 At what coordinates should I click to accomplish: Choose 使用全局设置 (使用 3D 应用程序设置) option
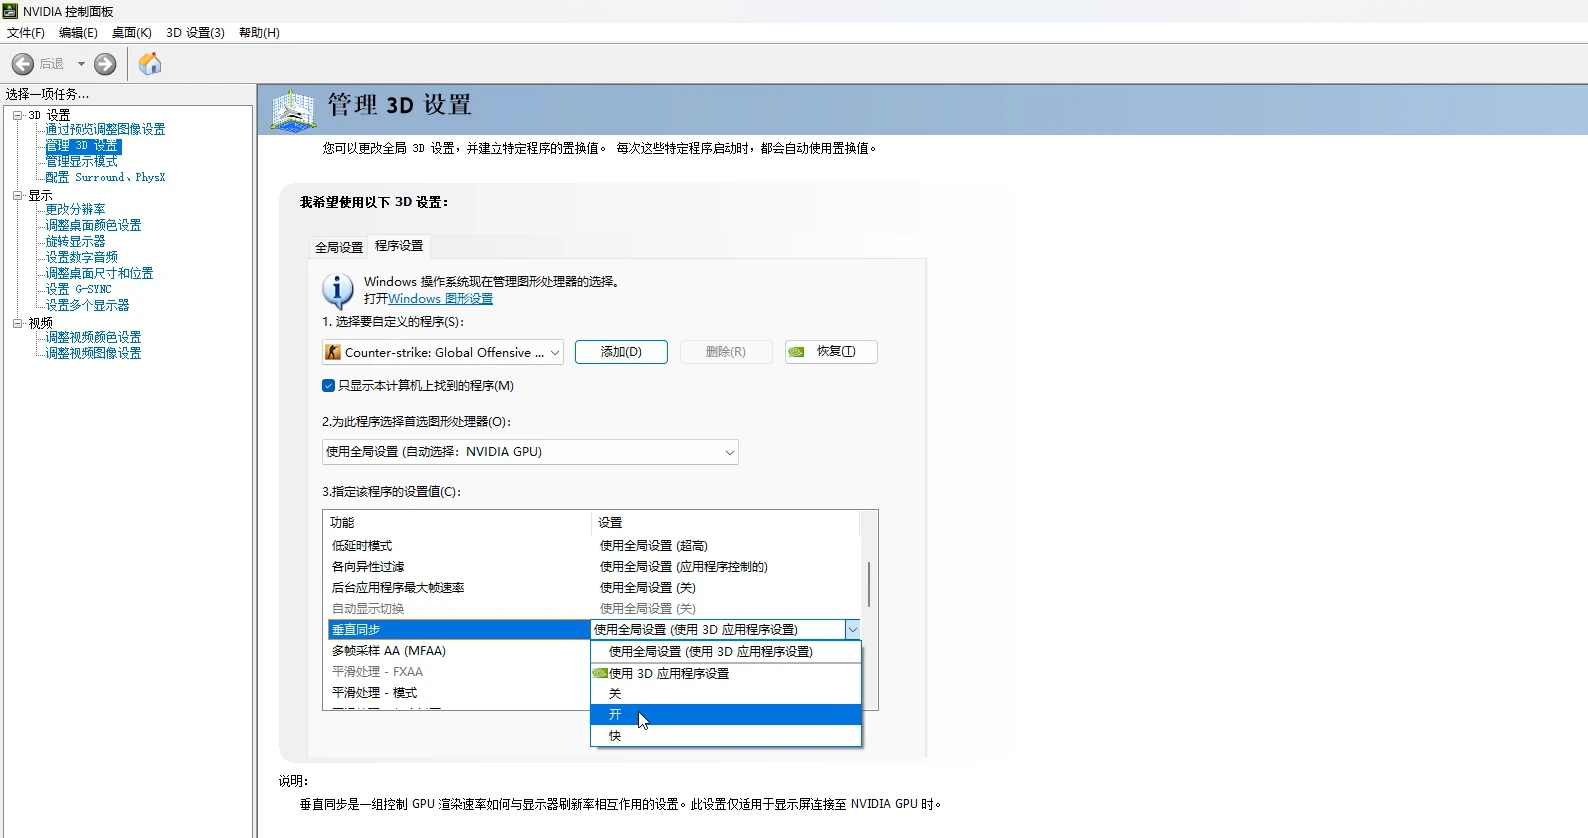pyautogui.click(x=726, y=651)
